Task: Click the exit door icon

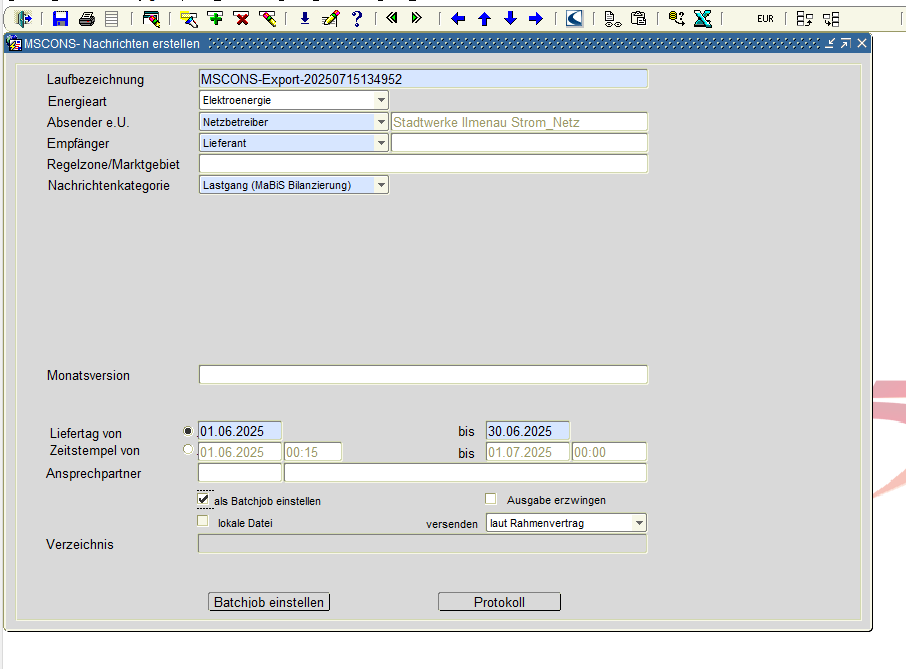Action: pyautogui.click(x=23, y=18)
